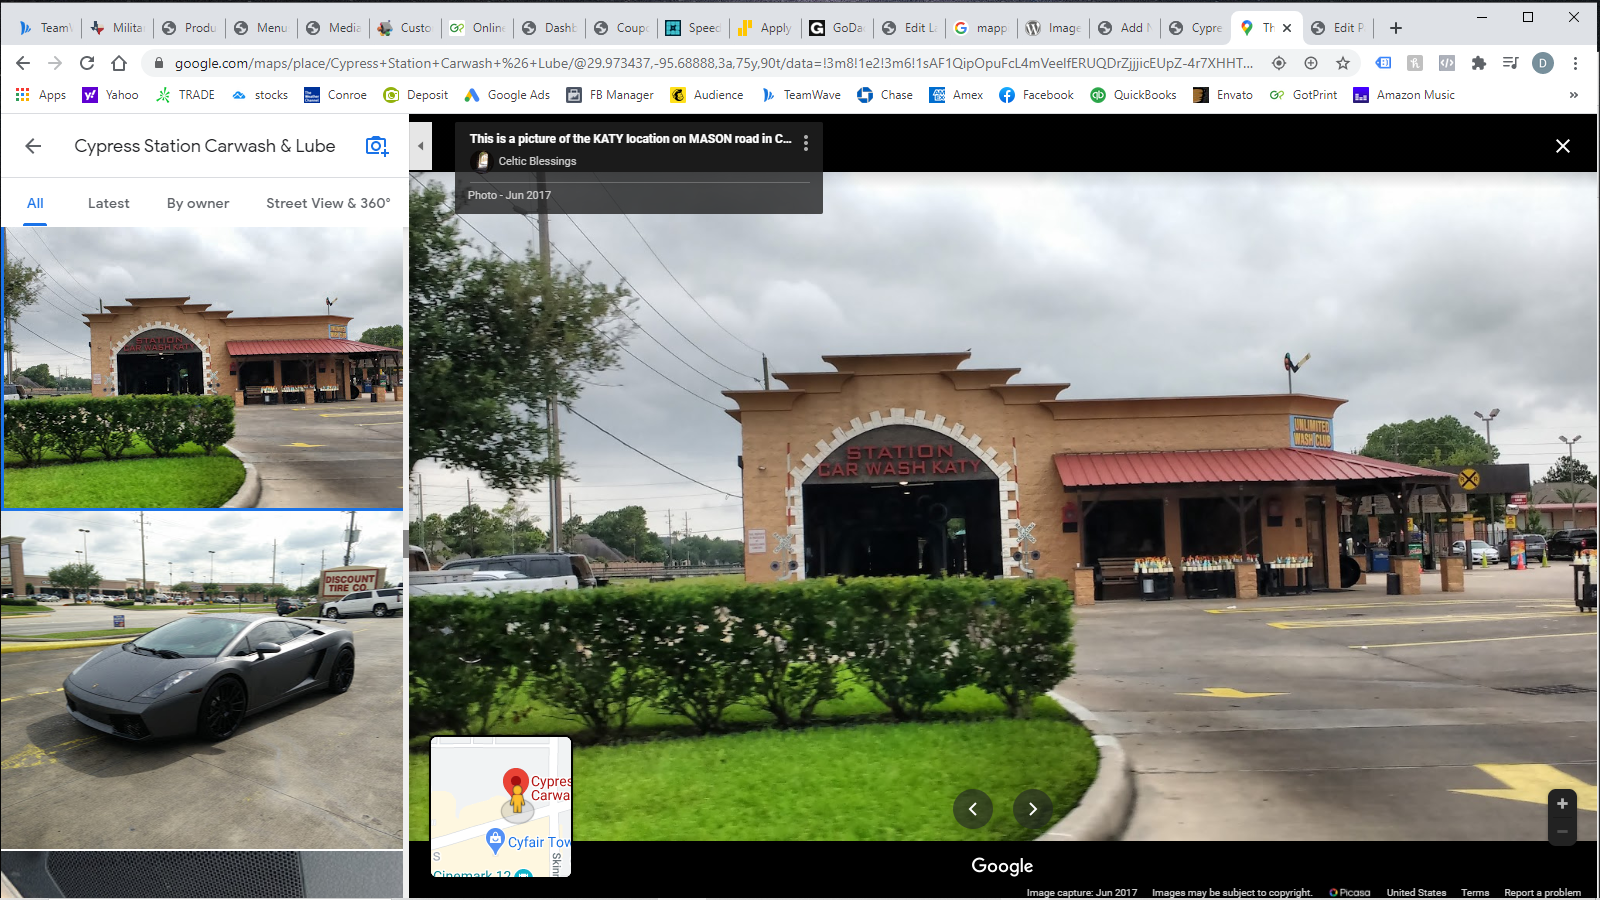This screenshot has height=900, width=1600.
Task: Select the gray Lamborghini photo thumbnail
Action: pos(202,679)
